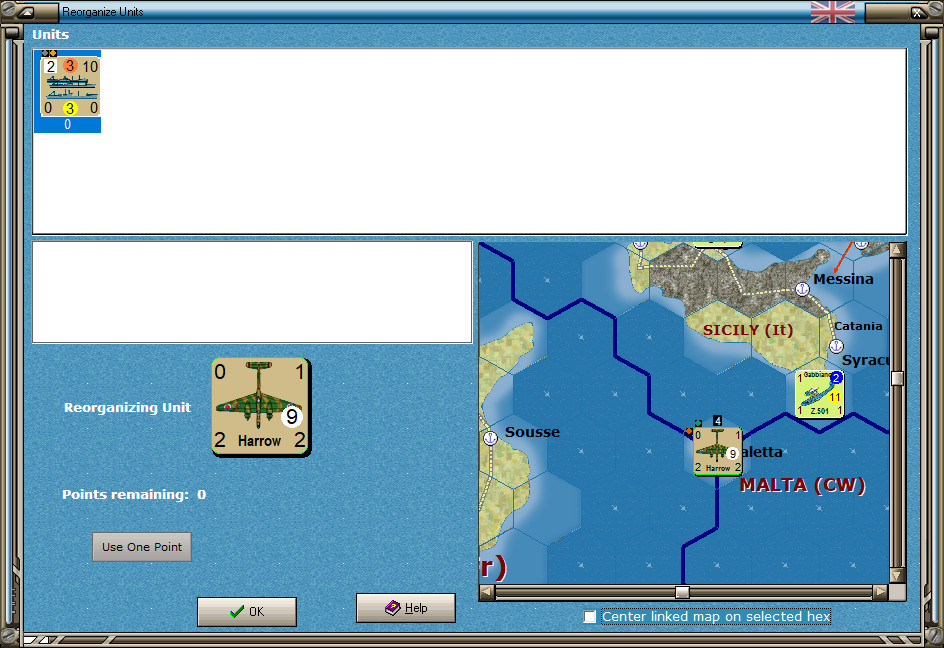944x648 pixels.
Task: Enable Center linked map on selected hex
Action: pyautogui.click(x=590, y=617)
